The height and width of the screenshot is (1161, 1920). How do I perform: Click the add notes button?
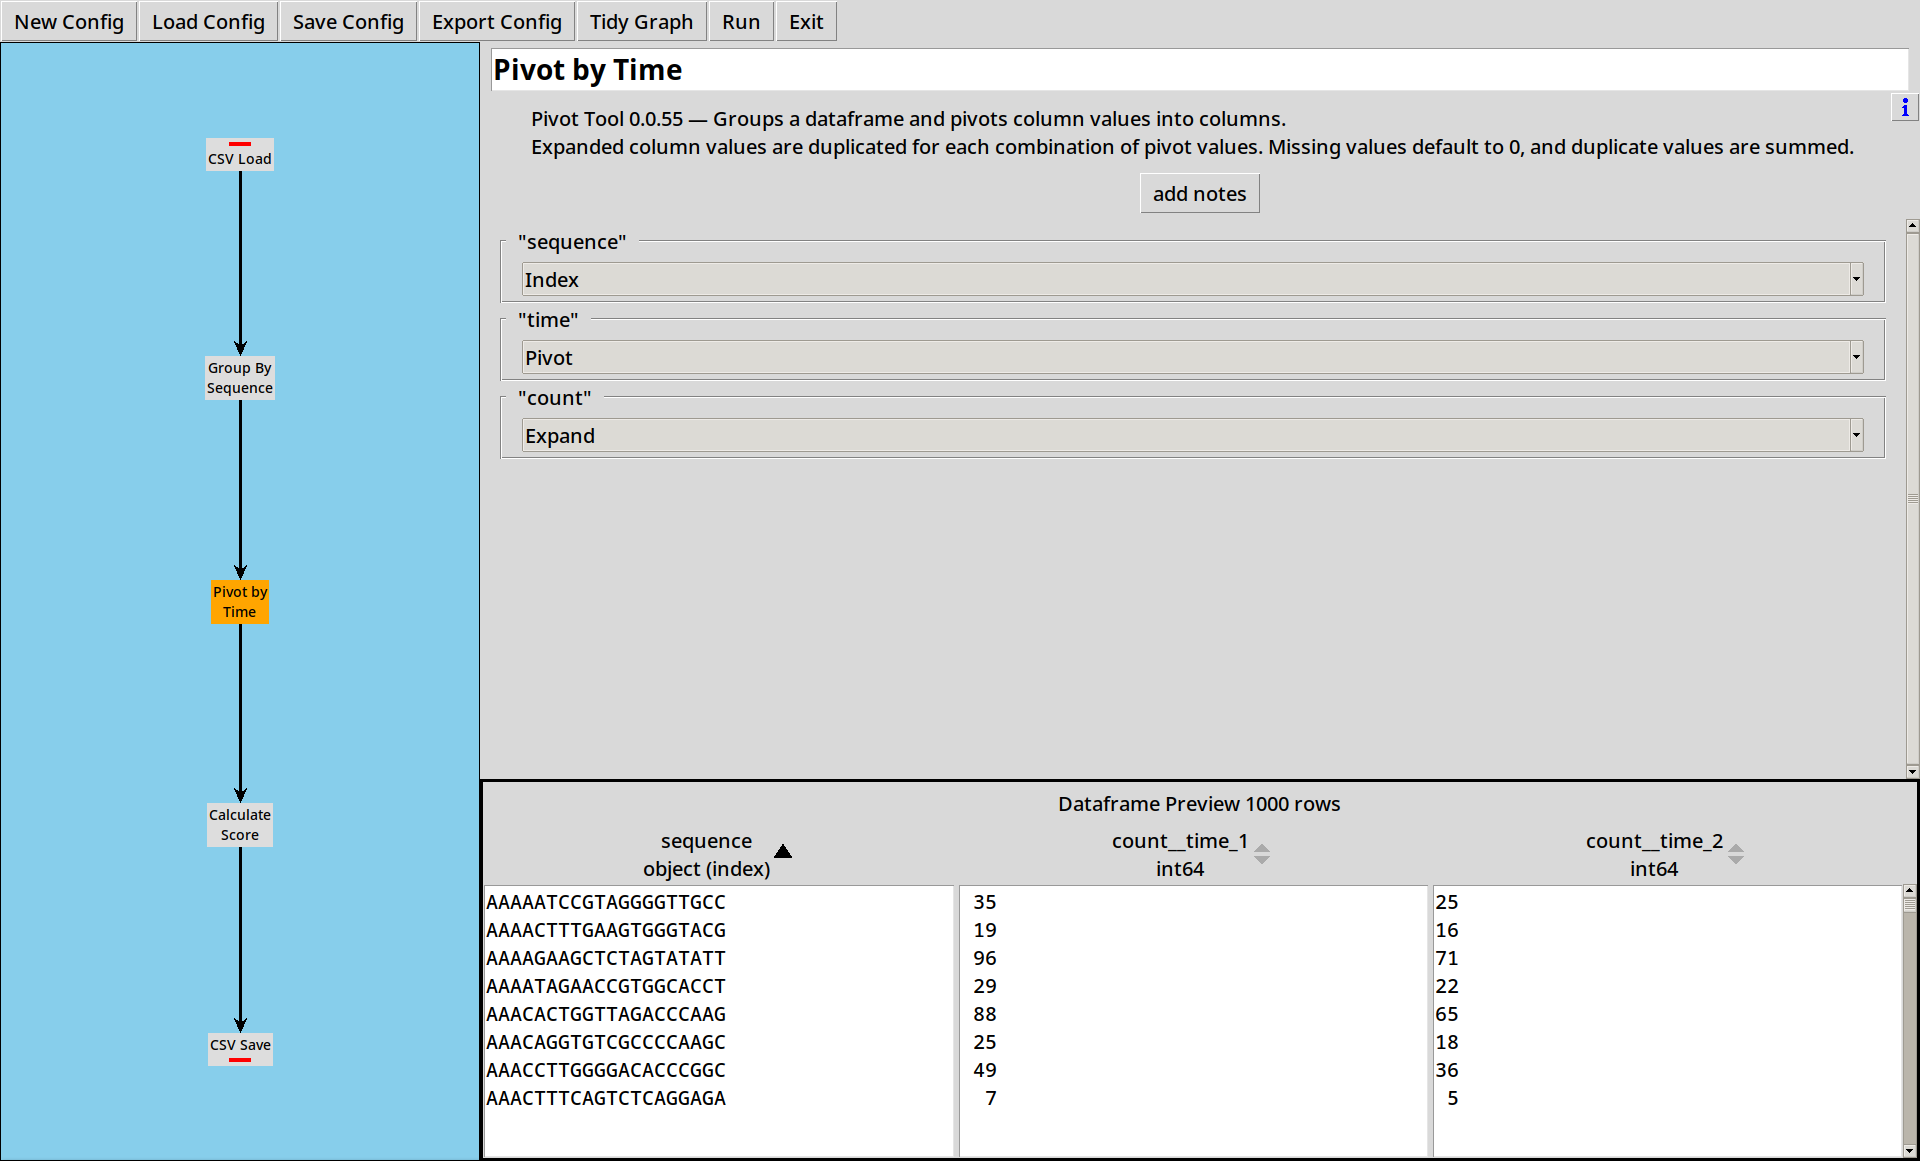click(x=1199, y=194)
